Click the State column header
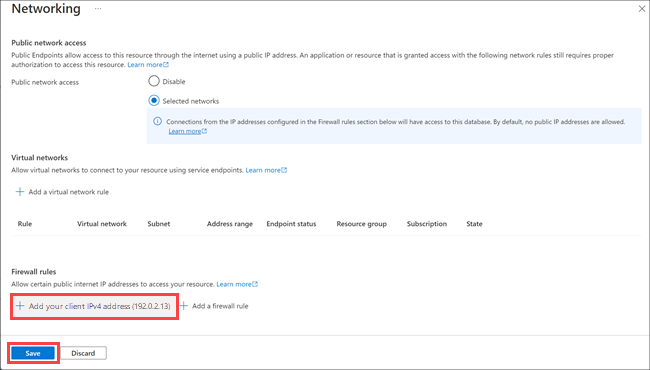Viewport: 650px width, 370px height. 474,224
